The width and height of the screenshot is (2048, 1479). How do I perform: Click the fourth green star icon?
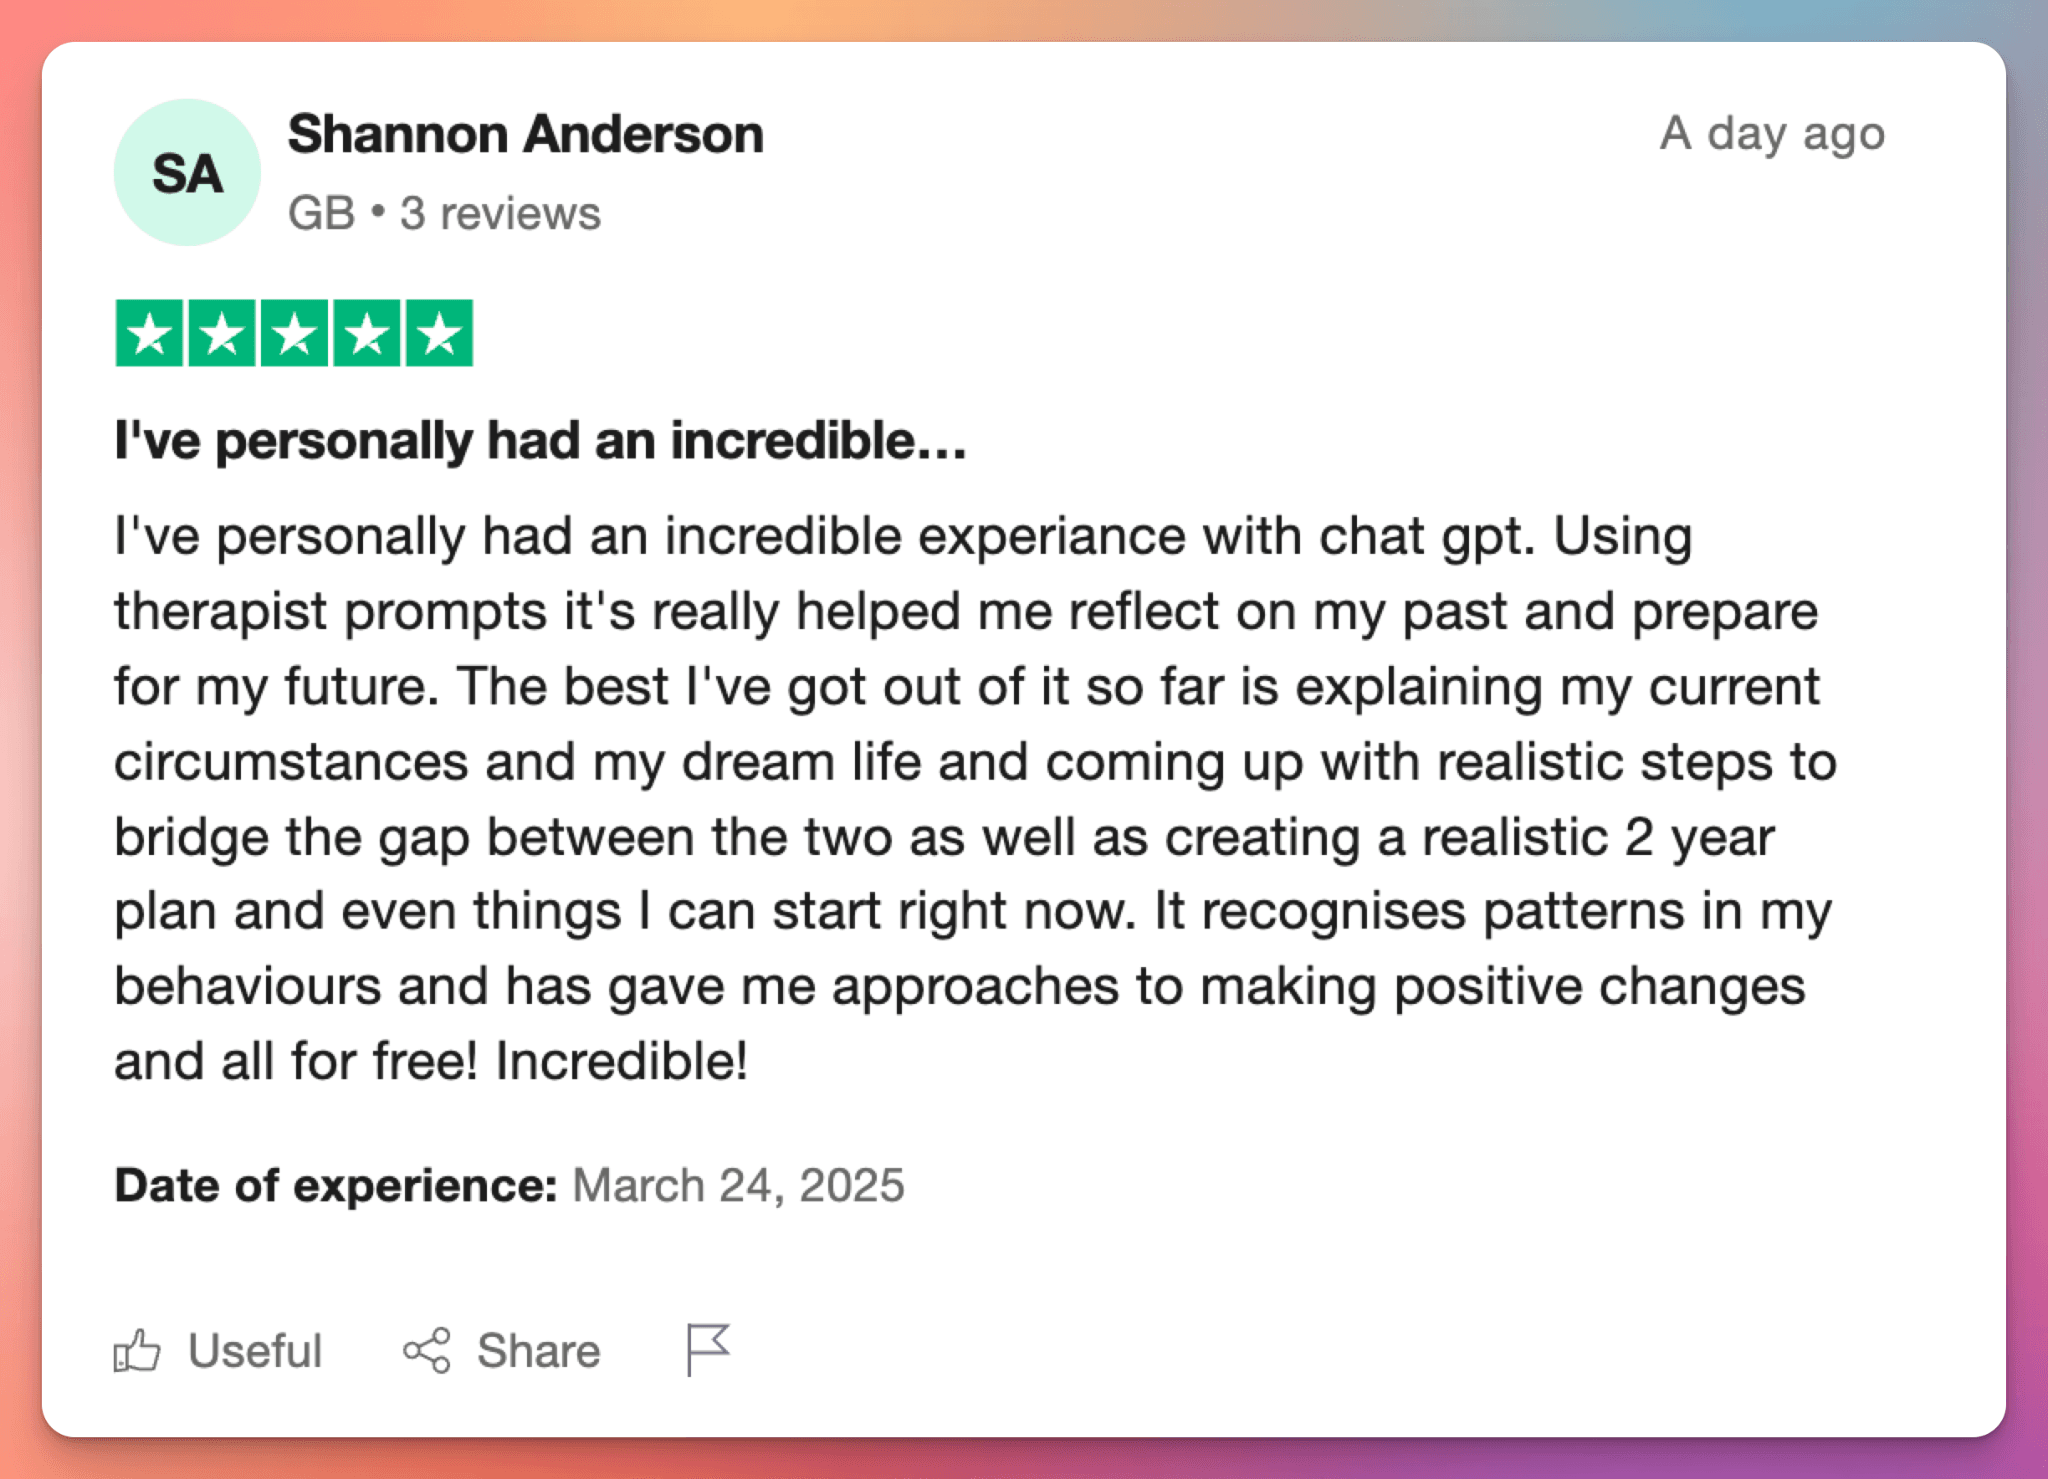click(x=366, y=333)
